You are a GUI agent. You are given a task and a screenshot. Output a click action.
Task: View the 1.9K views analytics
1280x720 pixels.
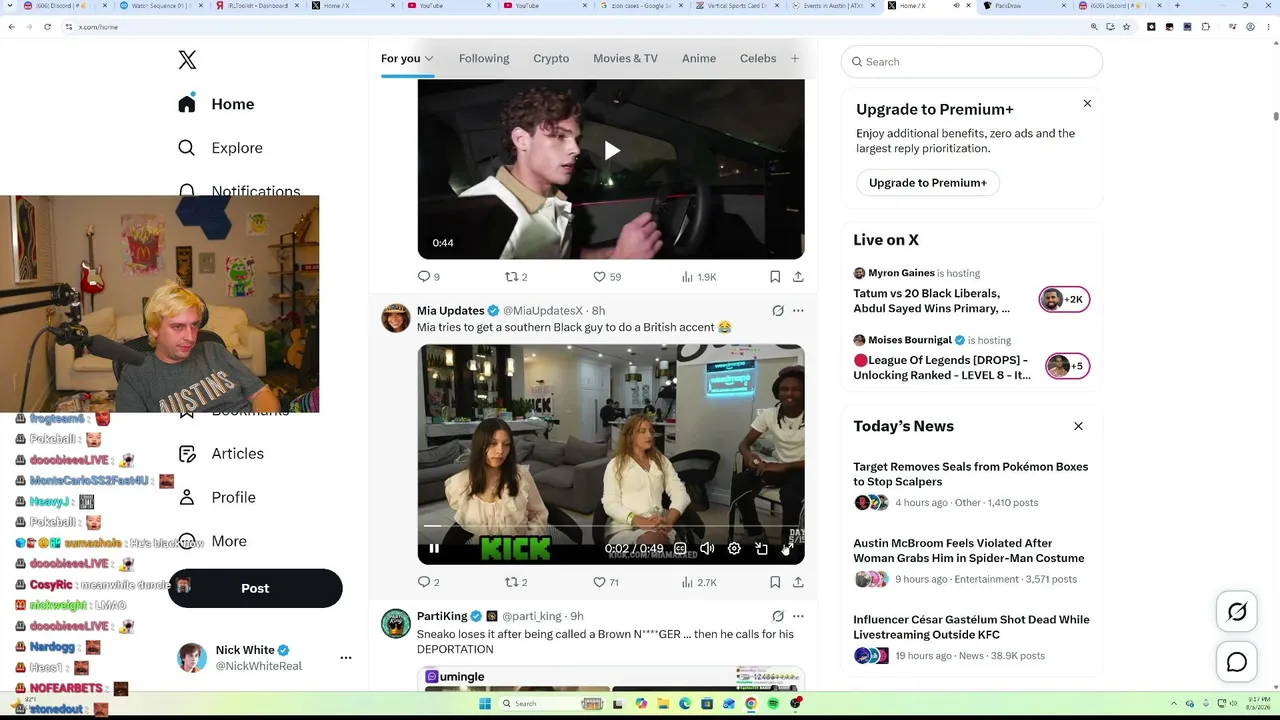click(x=698, y=277)
